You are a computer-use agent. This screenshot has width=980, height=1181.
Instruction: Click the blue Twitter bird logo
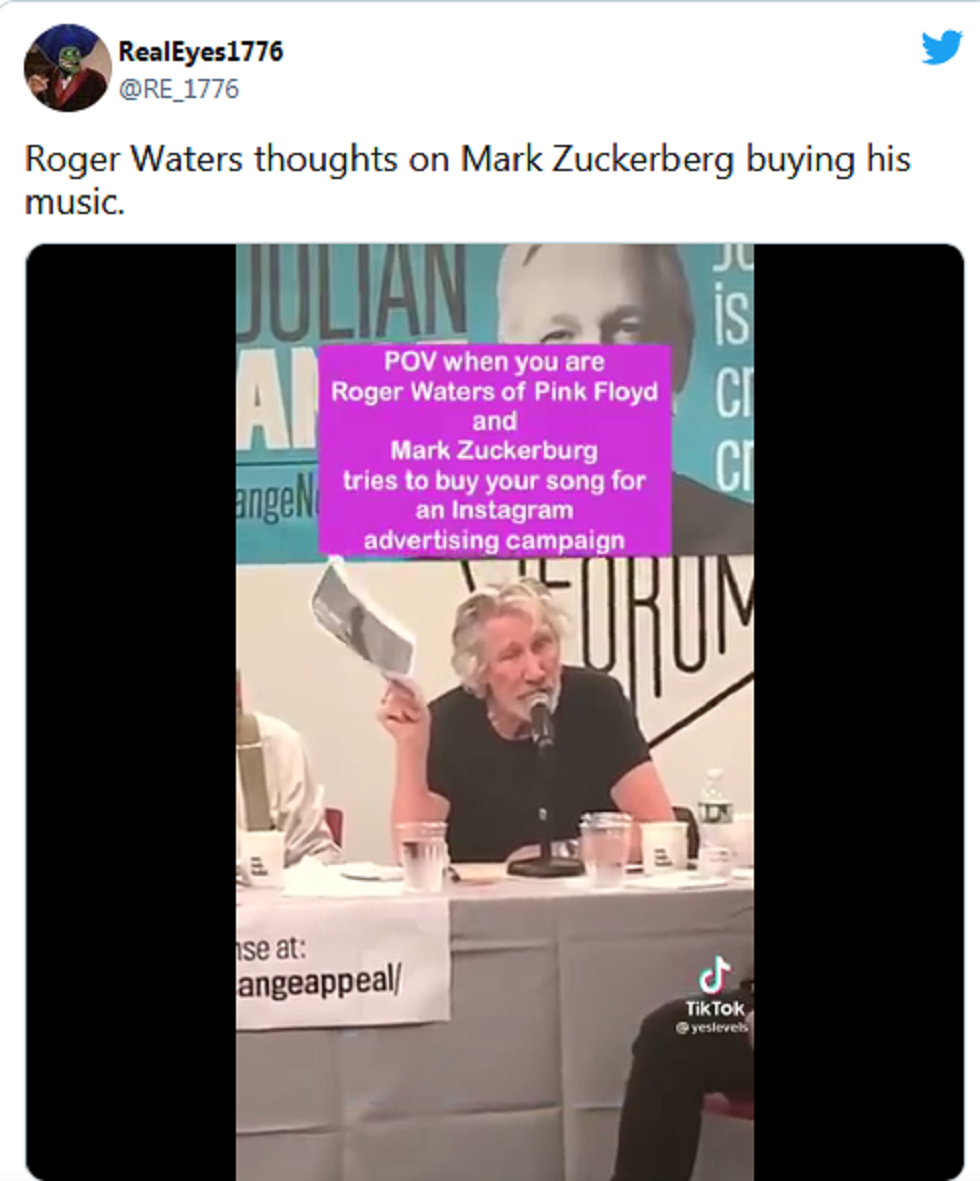(x=942, y=47)
